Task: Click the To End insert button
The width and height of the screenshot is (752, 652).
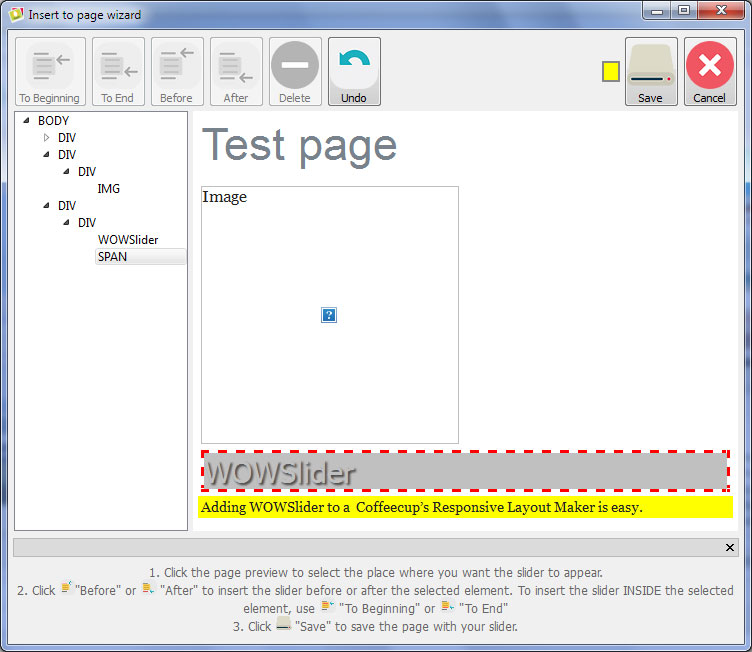Action: 118,71
